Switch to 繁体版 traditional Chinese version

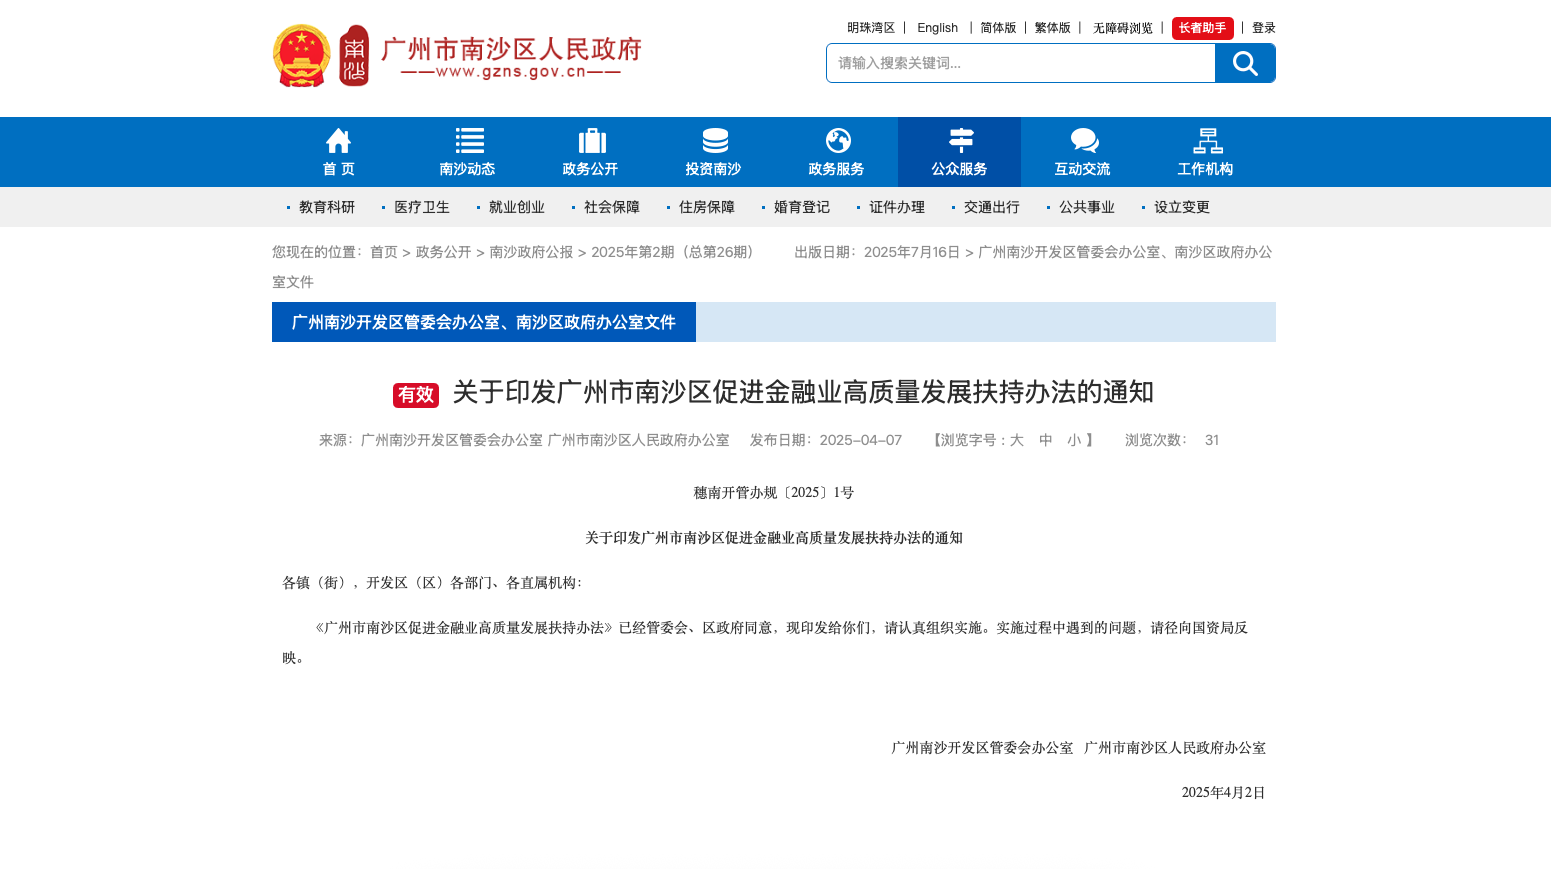pyautogui.click(x=1052, y=27)
